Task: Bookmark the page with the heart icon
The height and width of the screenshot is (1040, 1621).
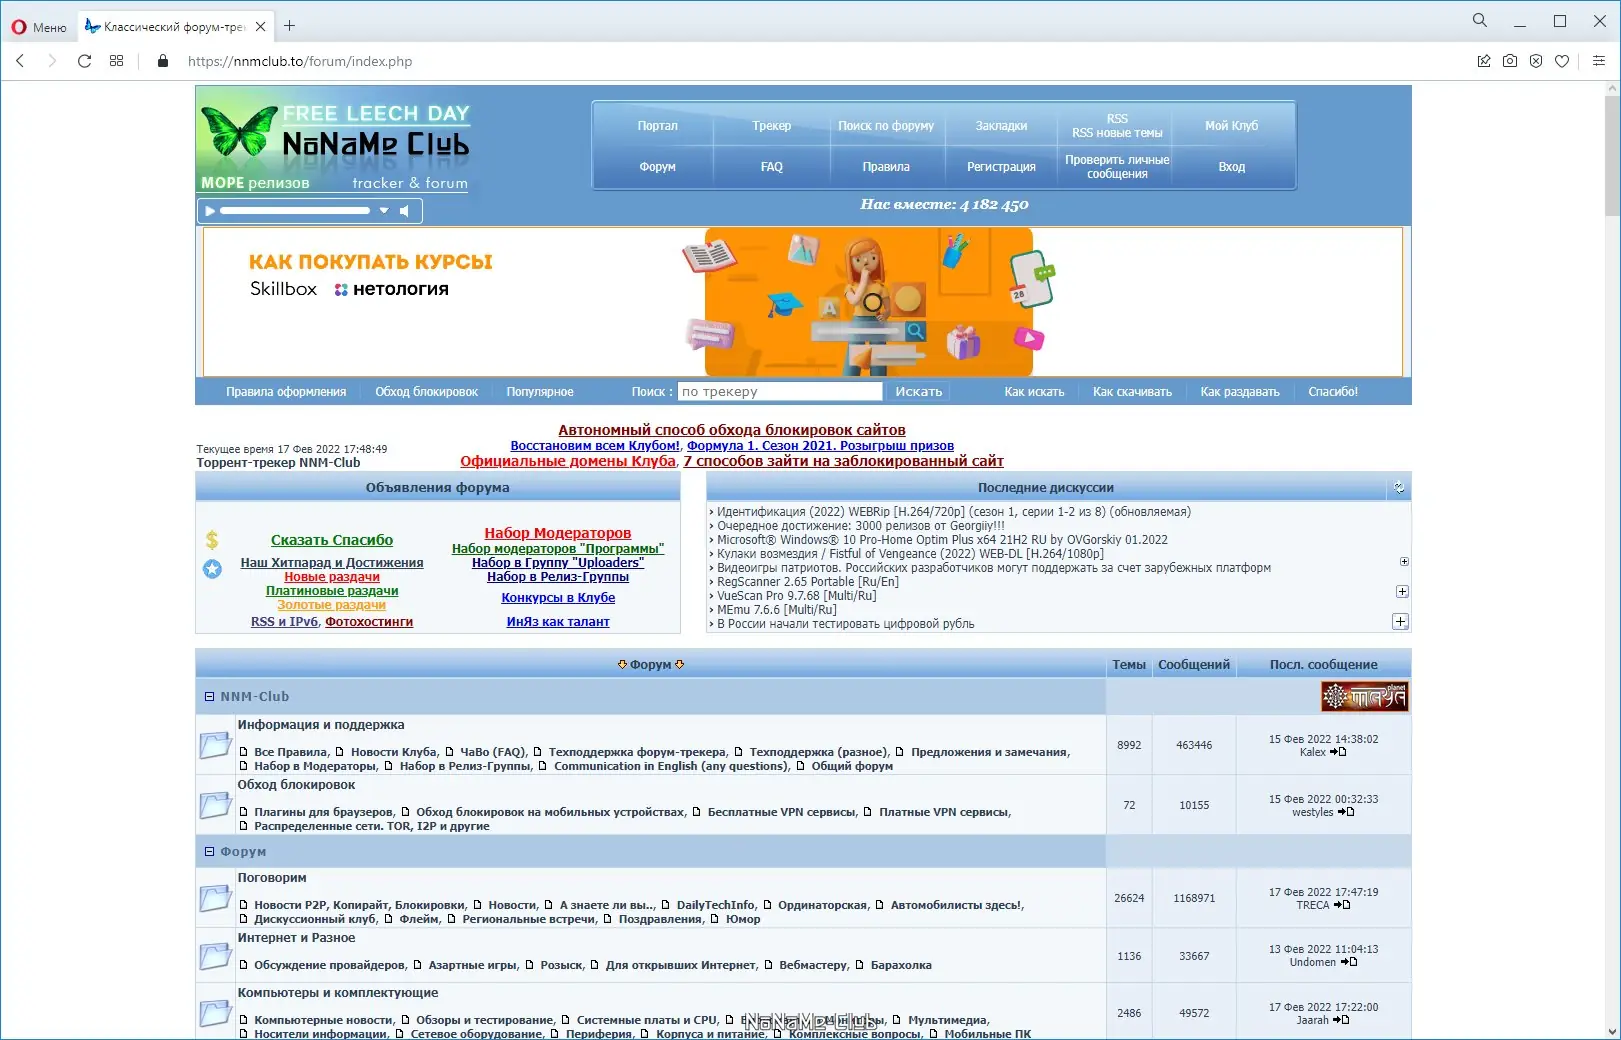Action: click(x=1562, y=61)
